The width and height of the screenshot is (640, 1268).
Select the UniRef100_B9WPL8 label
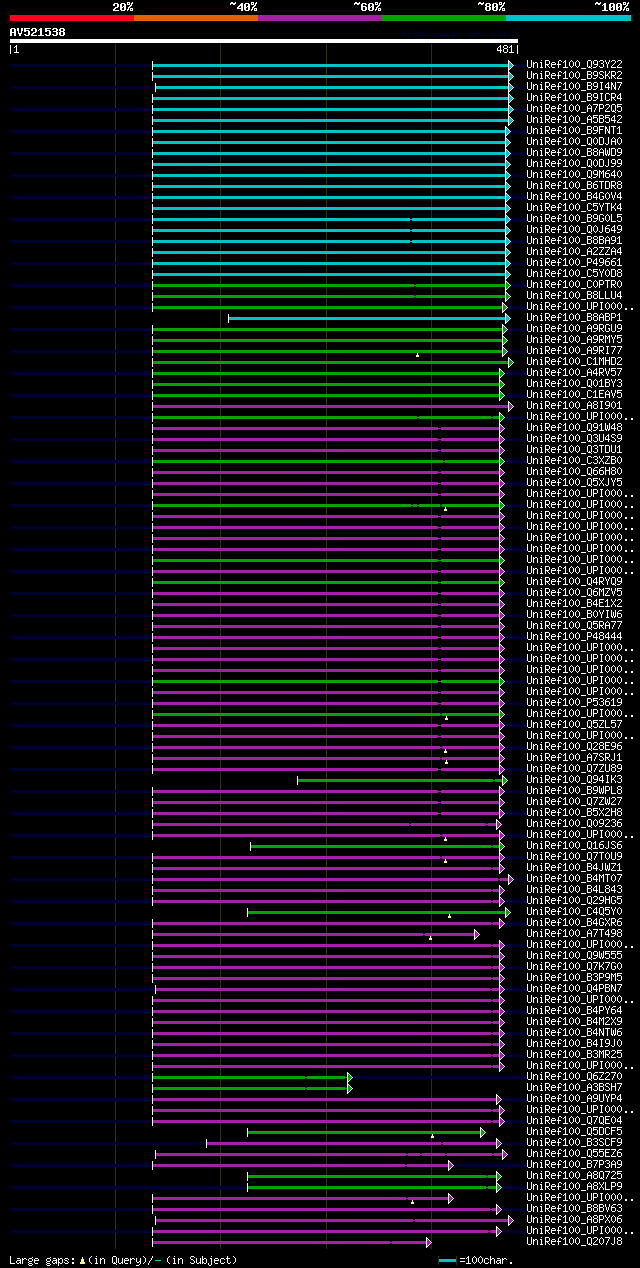coord(574,790)
